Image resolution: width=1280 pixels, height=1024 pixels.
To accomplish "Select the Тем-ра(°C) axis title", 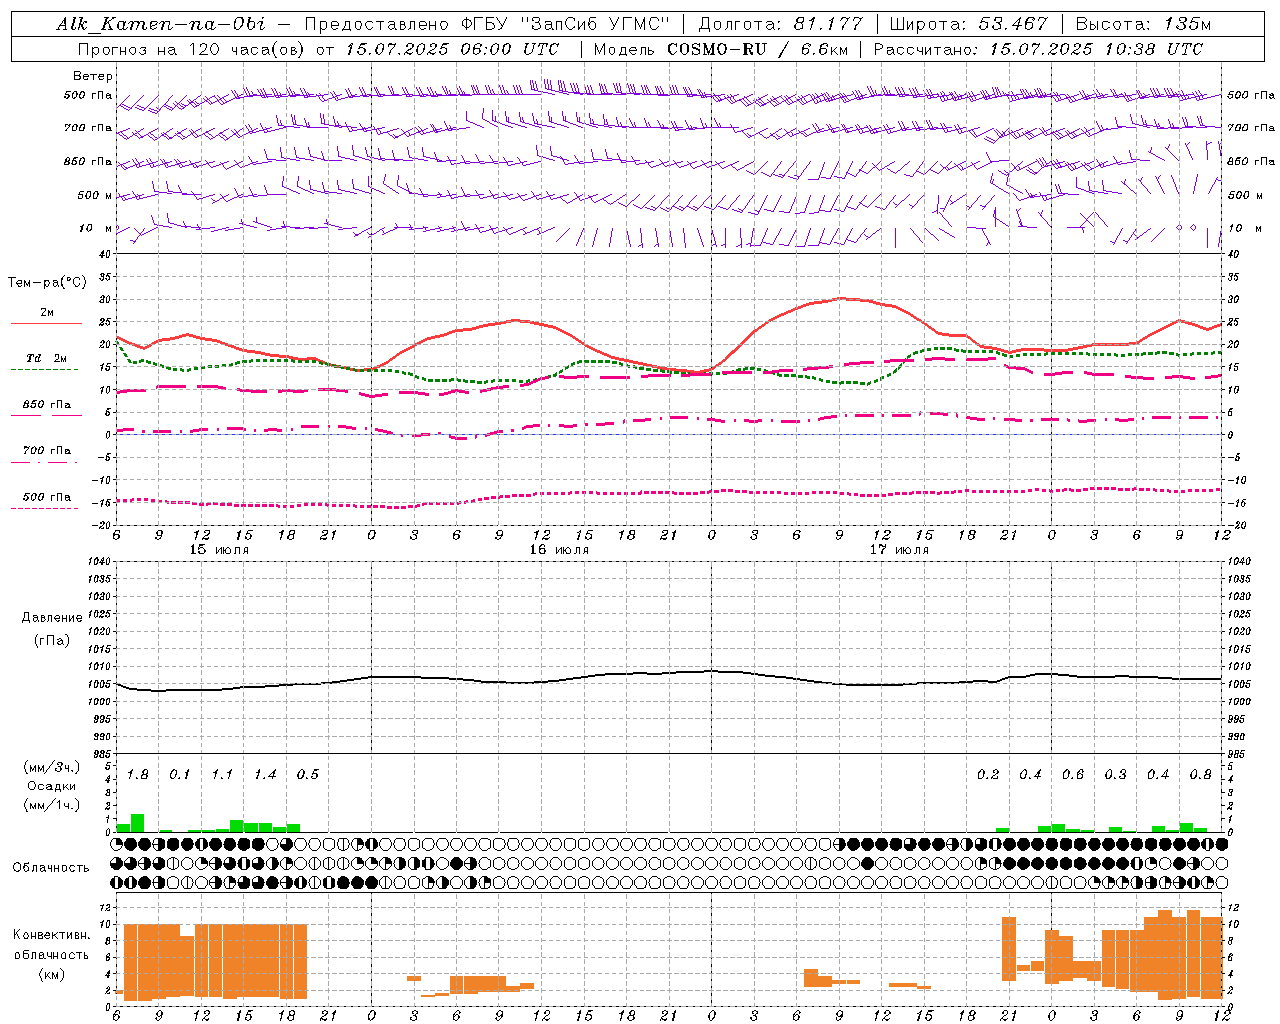I will pyautogui.click(x=47, y=283).
